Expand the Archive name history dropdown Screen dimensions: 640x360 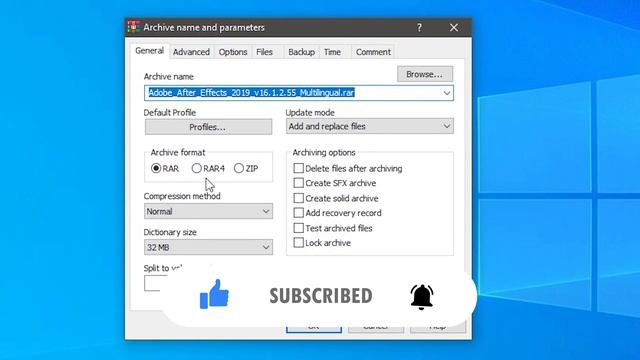pyautogui.click(x=447, y=93)
